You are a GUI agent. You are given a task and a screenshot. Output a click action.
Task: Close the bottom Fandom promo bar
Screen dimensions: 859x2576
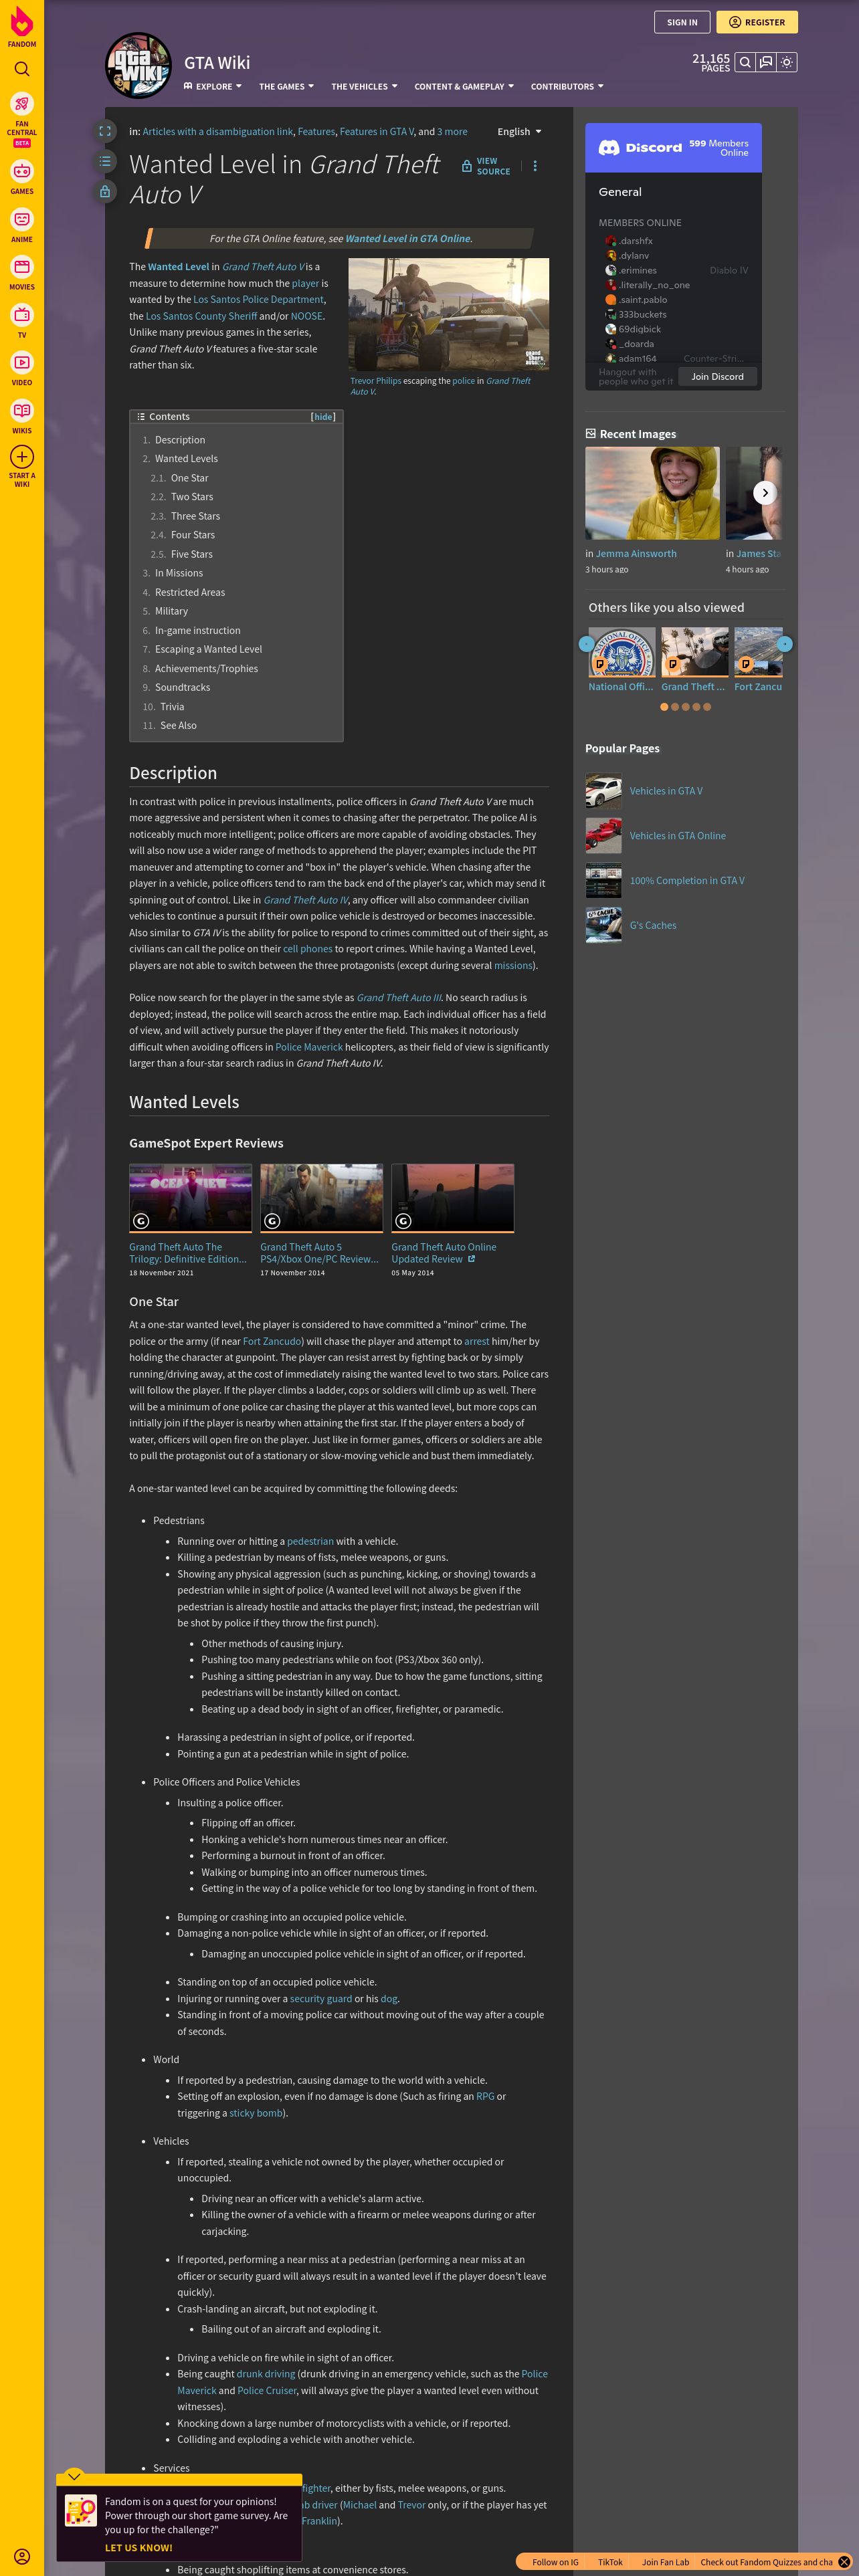844,2562
